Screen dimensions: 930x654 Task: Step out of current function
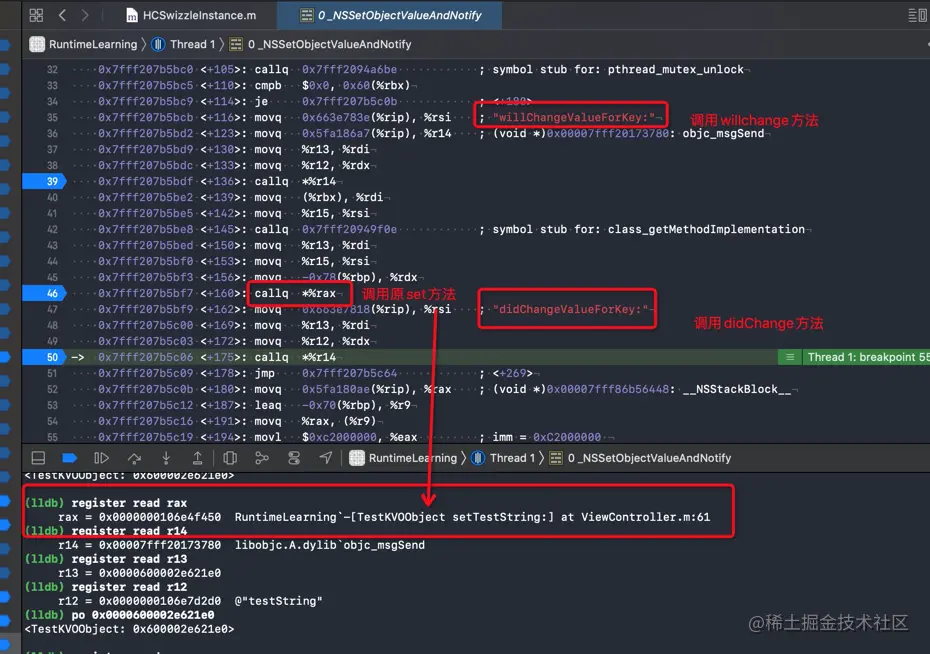[198, 458]
